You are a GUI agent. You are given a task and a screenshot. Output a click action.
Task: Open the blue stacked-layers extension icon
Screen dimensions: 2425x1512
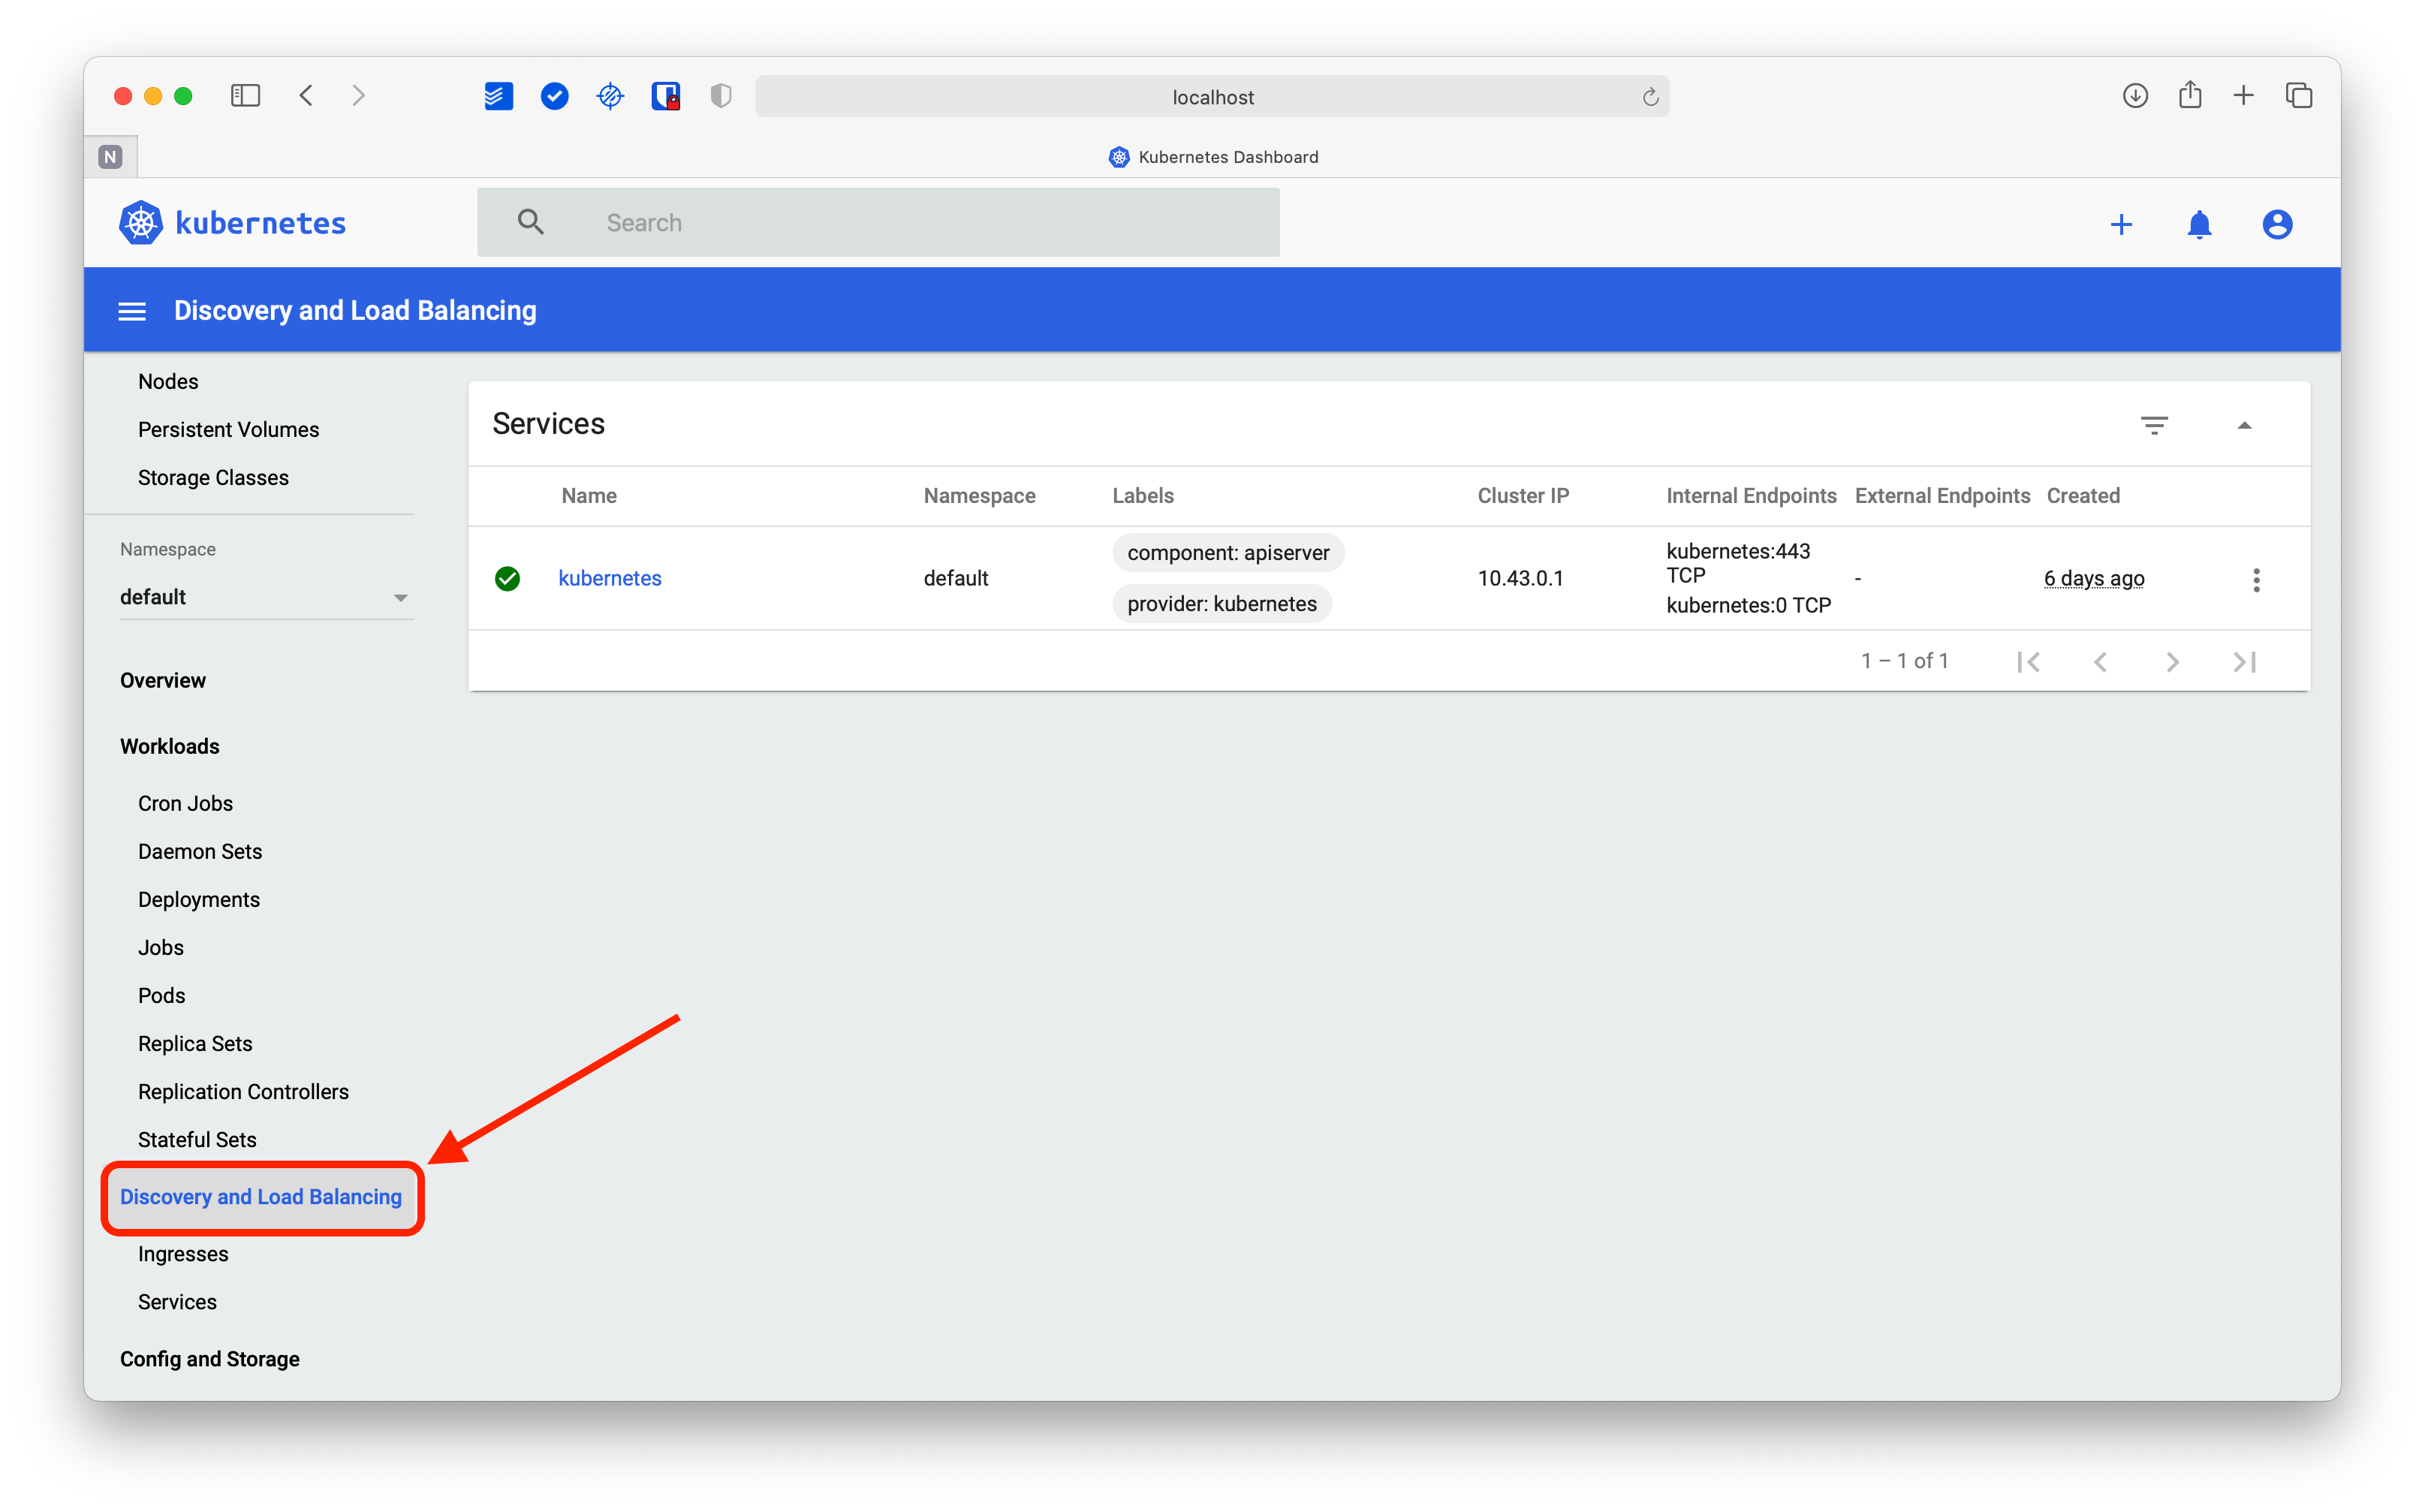tap(498, 96)
